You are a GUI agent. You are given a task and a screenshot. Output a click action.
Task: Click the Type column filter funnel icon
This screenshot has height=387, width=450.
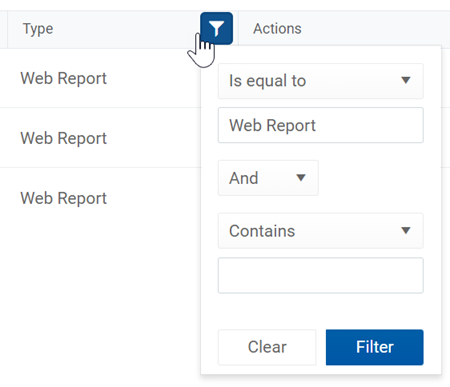click(x=216, y=28)
